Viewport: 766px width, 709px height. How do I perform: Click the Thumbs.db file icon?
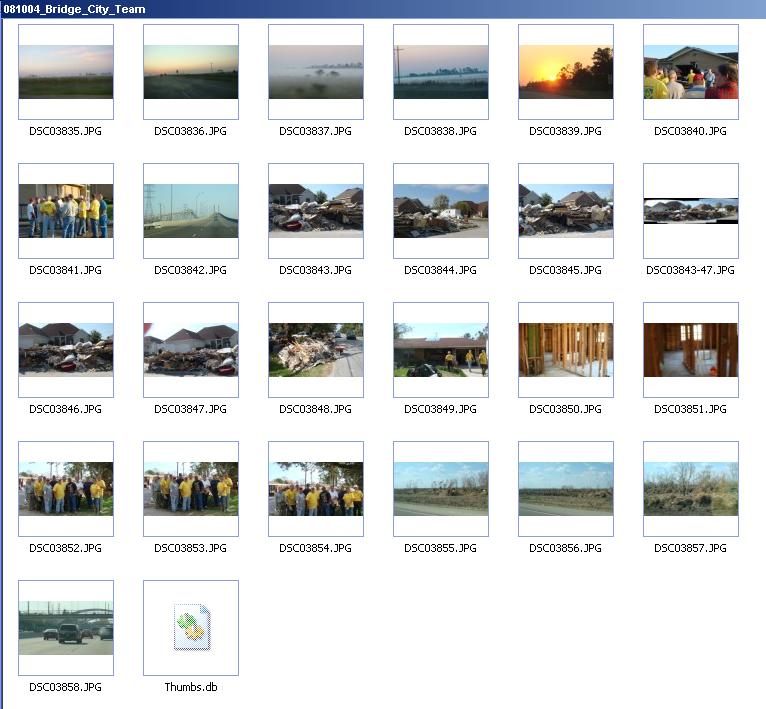(x=192, y=627)
